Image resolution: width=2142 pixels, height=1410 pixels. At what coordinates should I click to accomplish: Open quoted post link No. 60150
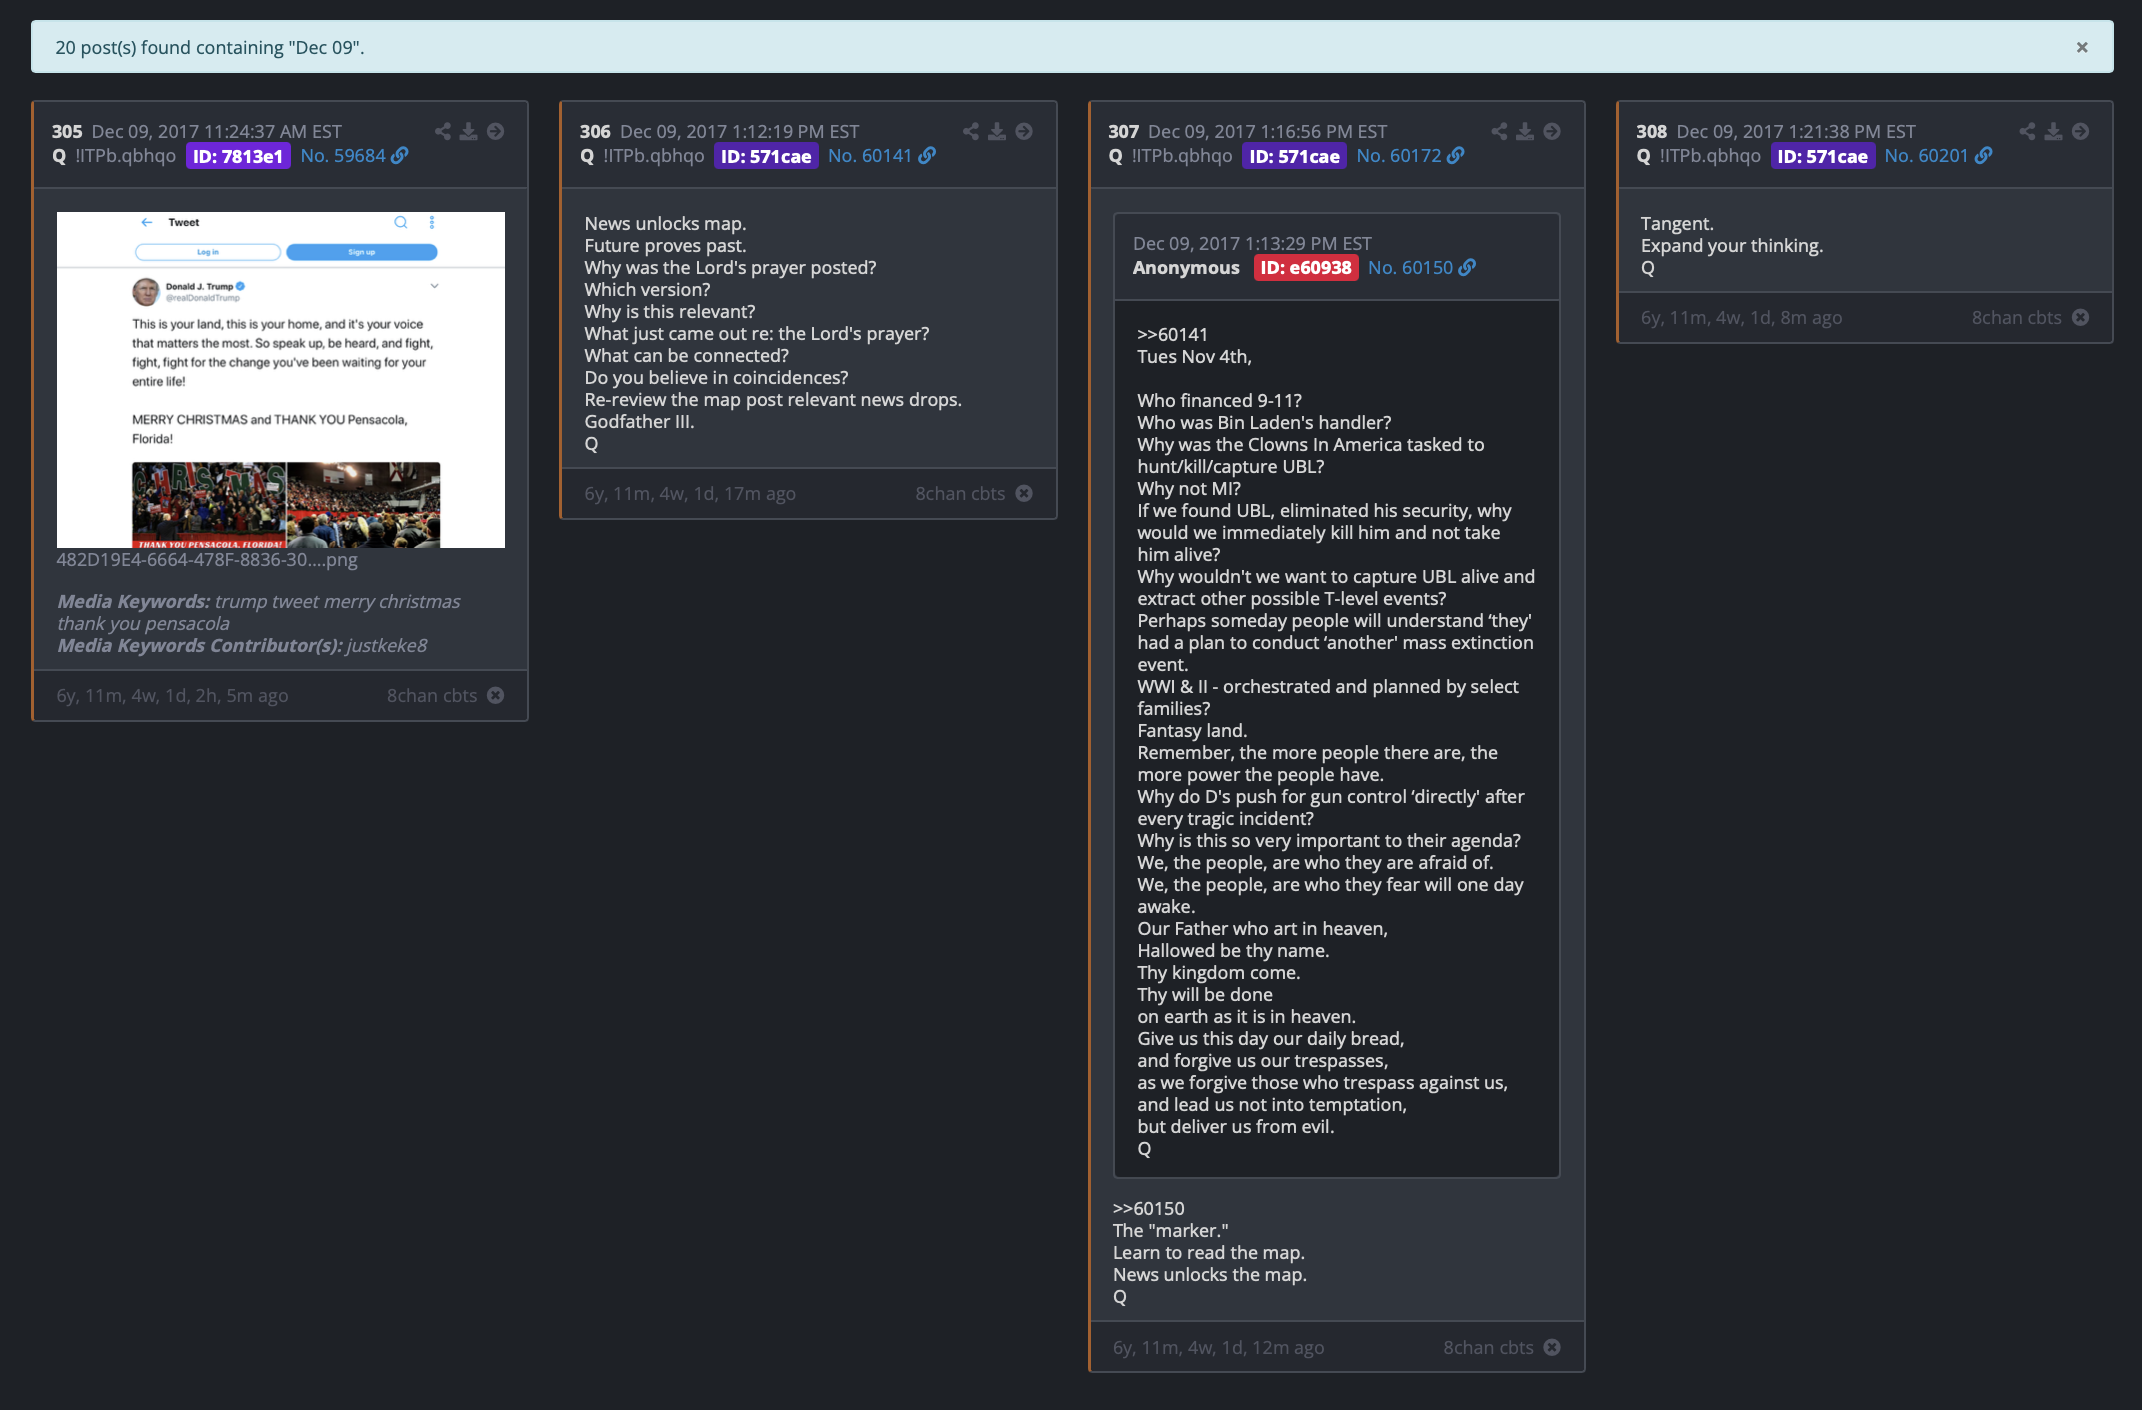1410,268
